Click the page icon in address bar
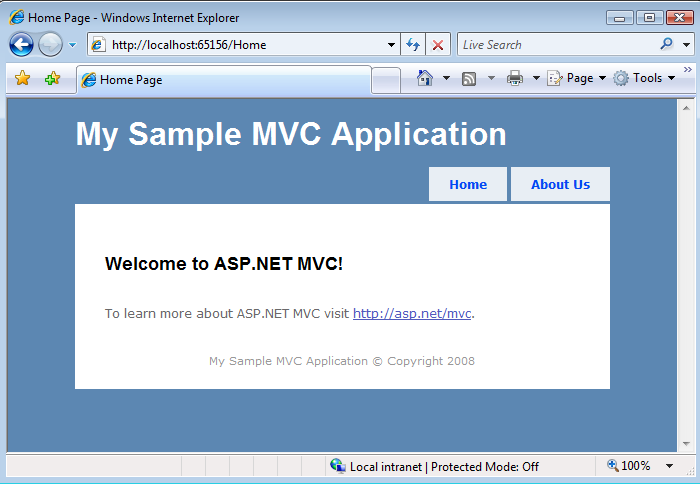 tap(98, 45)
